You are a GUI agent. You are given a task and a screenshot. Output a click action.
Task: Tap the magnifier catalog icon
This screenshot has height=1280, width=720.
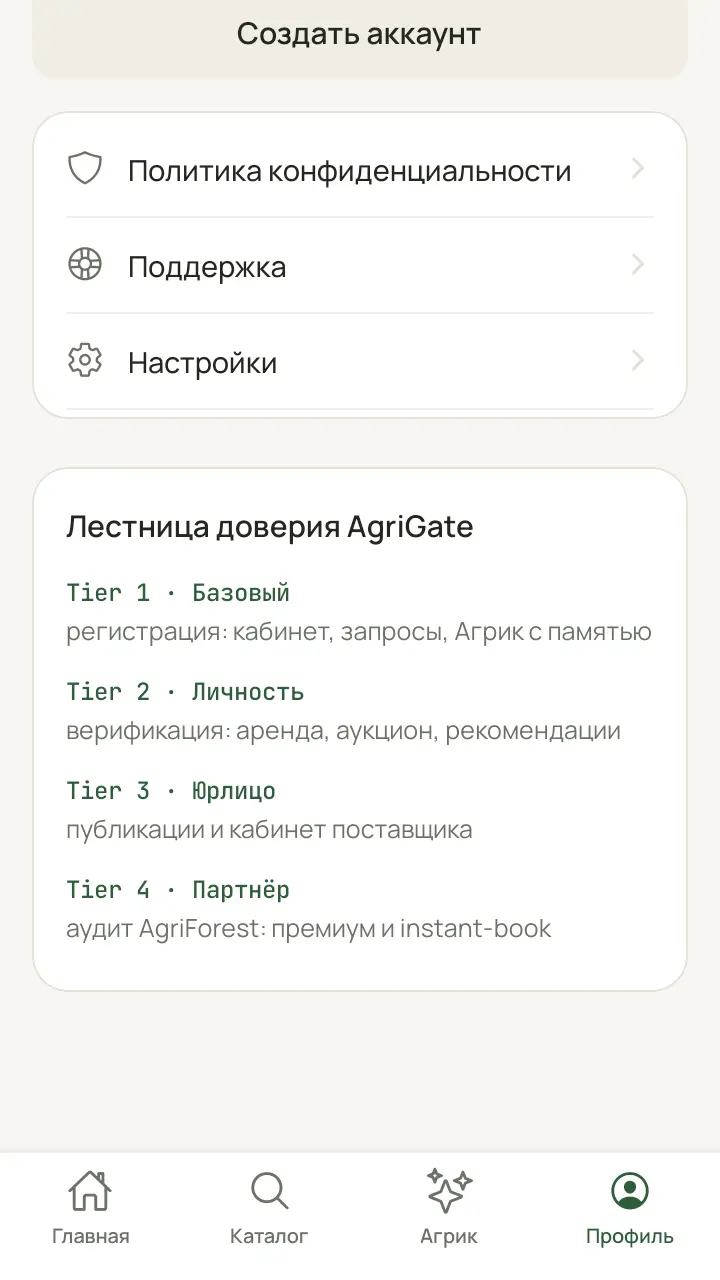(269, 1191)
